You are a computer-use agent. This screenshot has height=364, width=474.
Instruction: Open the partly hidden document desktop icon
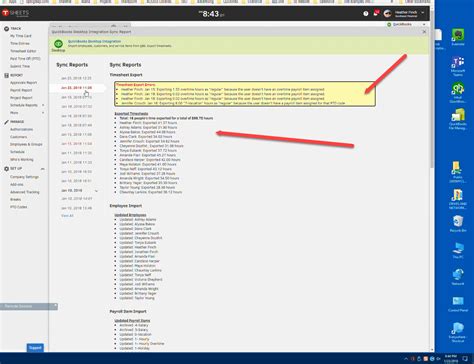click(439, 39)
